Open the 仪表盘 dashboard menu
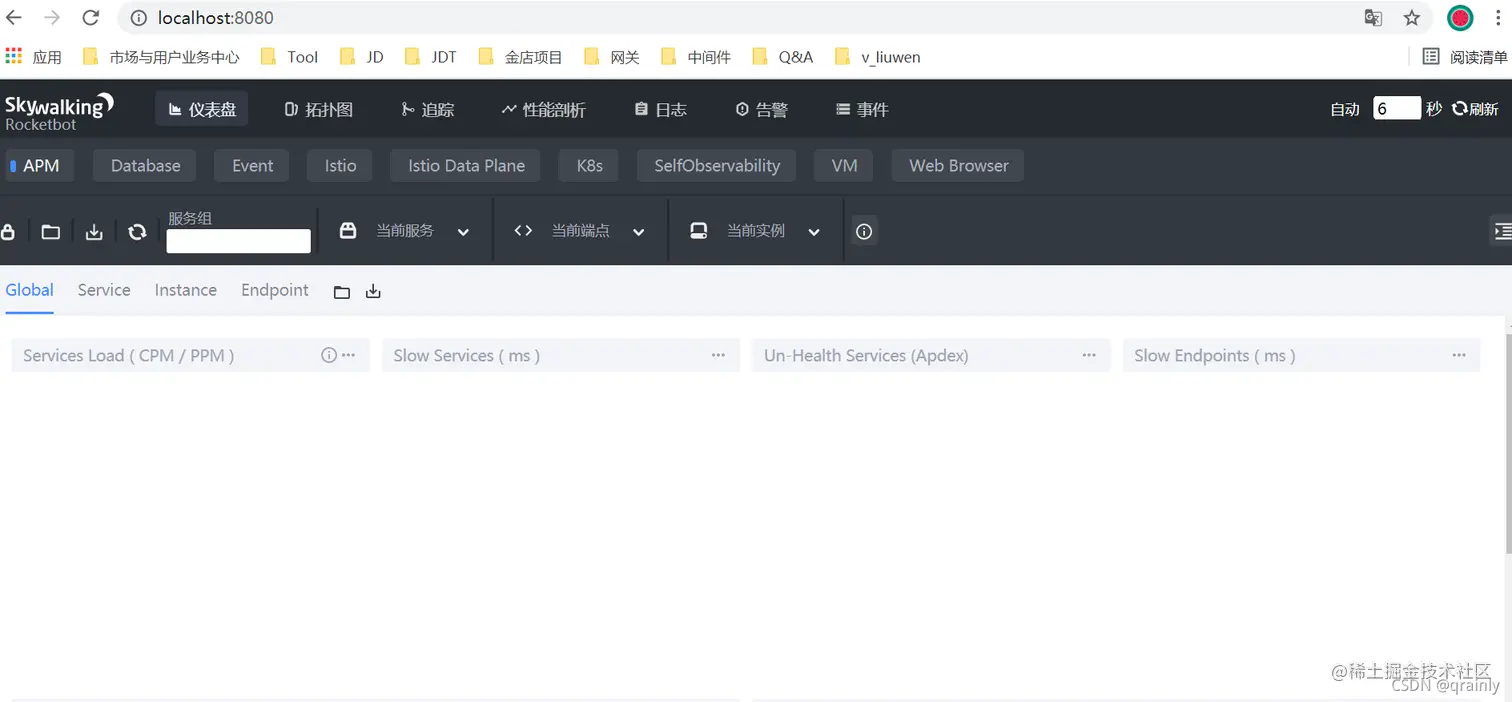The image size is (1512, 702). point(202,109)
